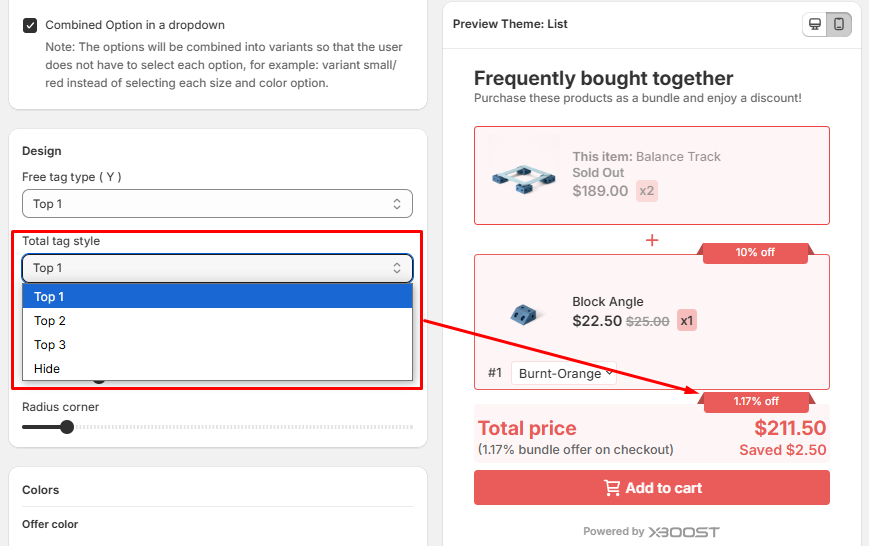Select Top 3 from the list
The height and width of the screenshot is (546, 869).
coord(50,345)
